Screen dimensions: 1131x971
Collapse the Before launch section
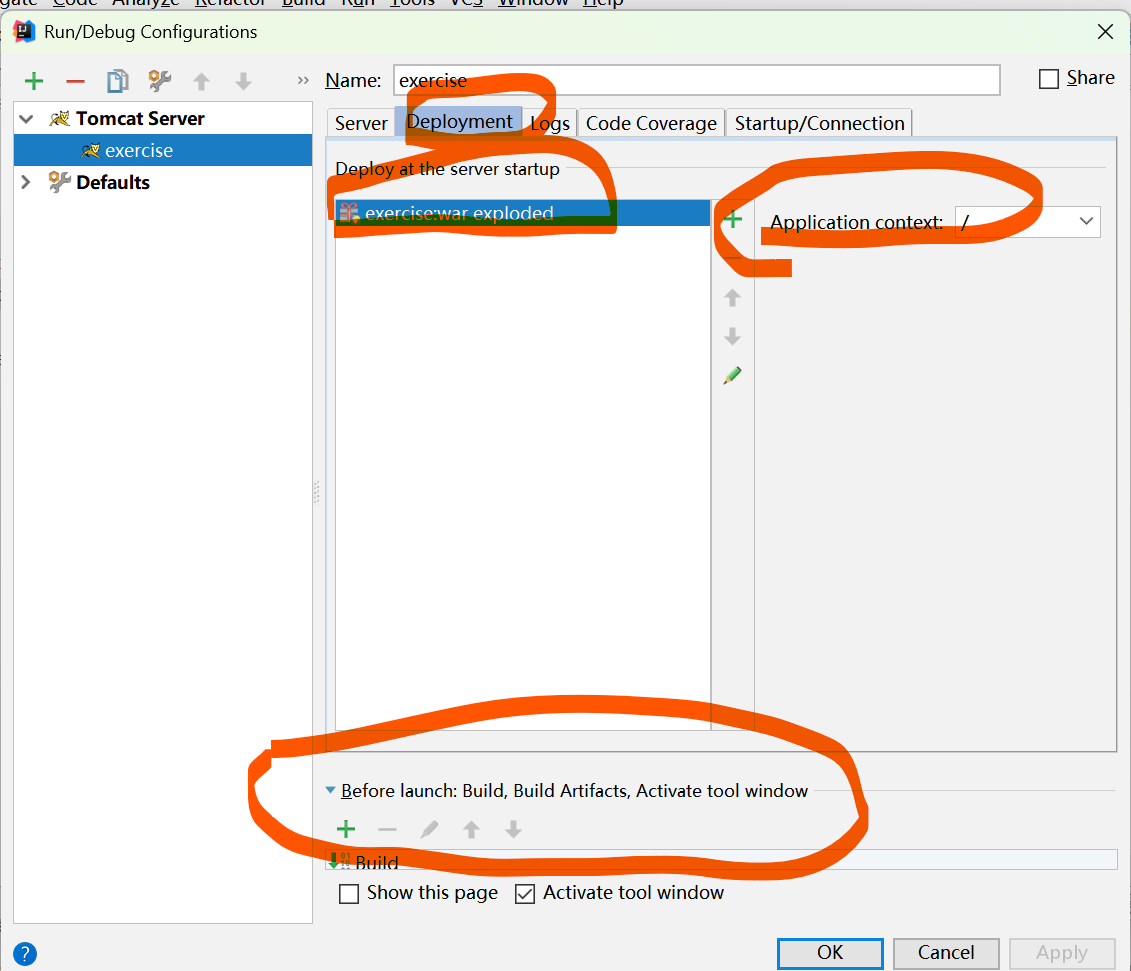coord(330,791)
